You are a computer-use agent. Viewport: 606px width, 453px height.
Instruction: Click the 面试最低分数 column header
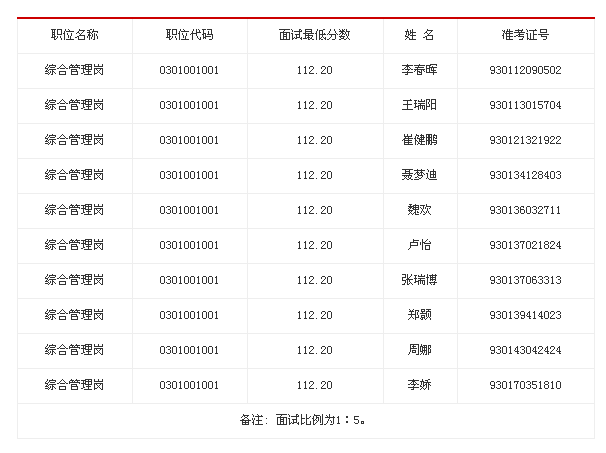pos(315,35)
